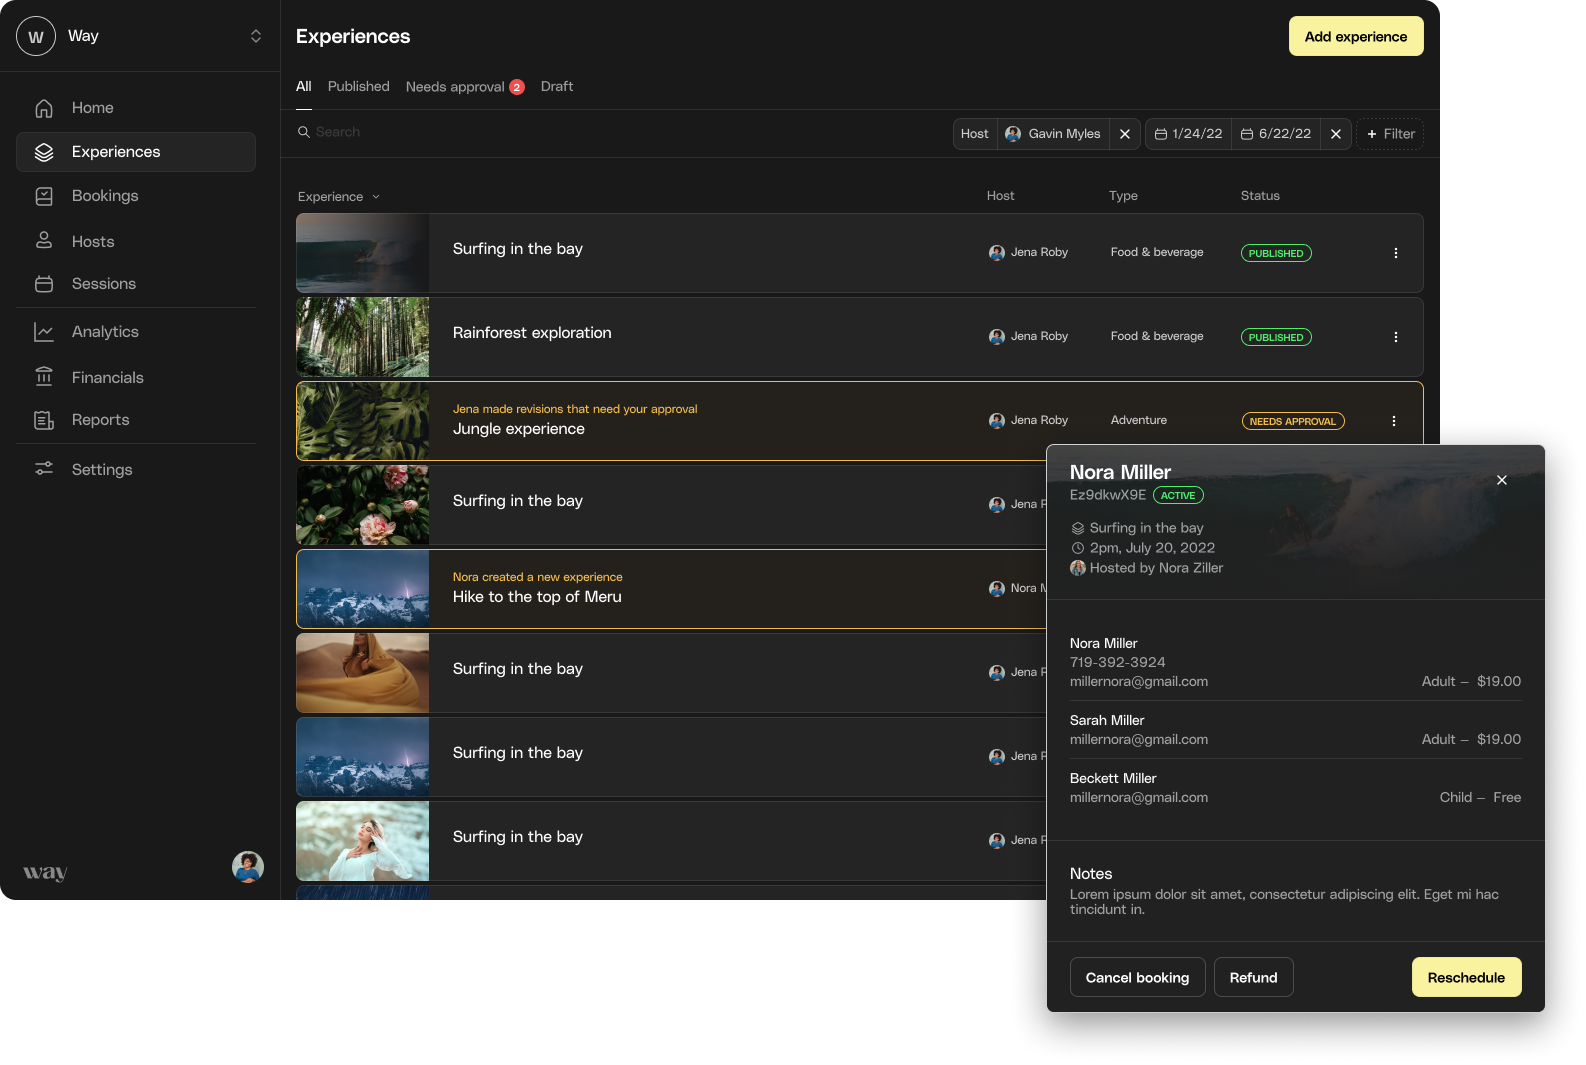
Task: Open the Home sidebar item
Action: point(136,108)
